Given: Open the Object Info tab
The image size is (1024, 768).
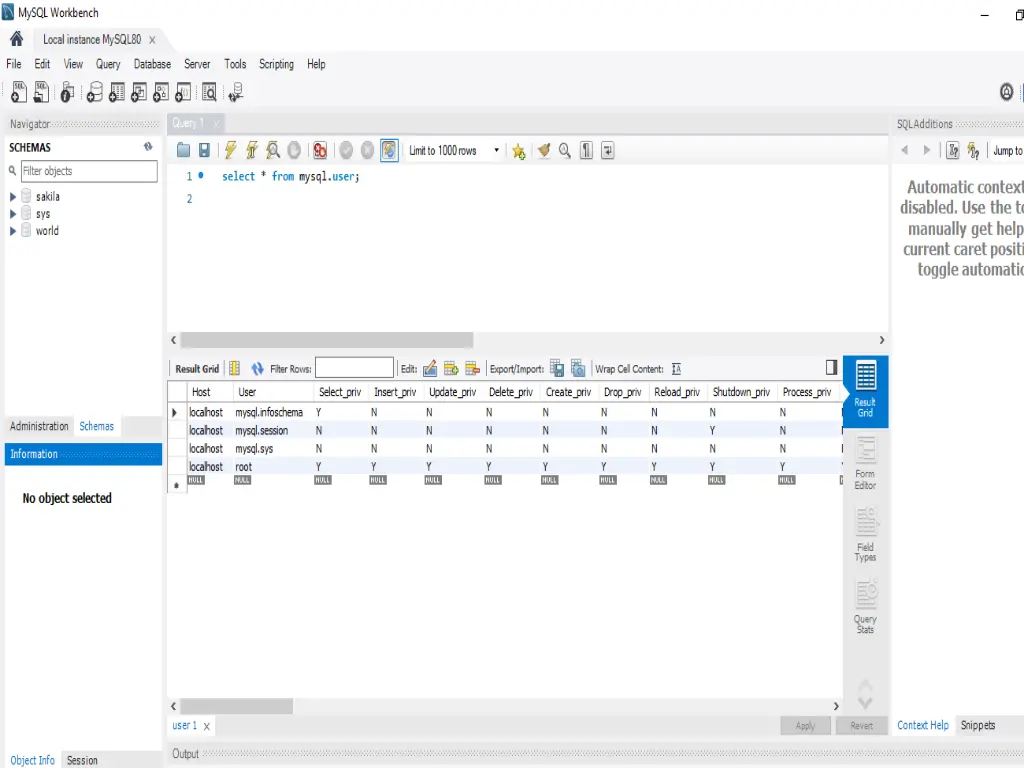Looking at the screenshot, I should [x=33, y=760].
